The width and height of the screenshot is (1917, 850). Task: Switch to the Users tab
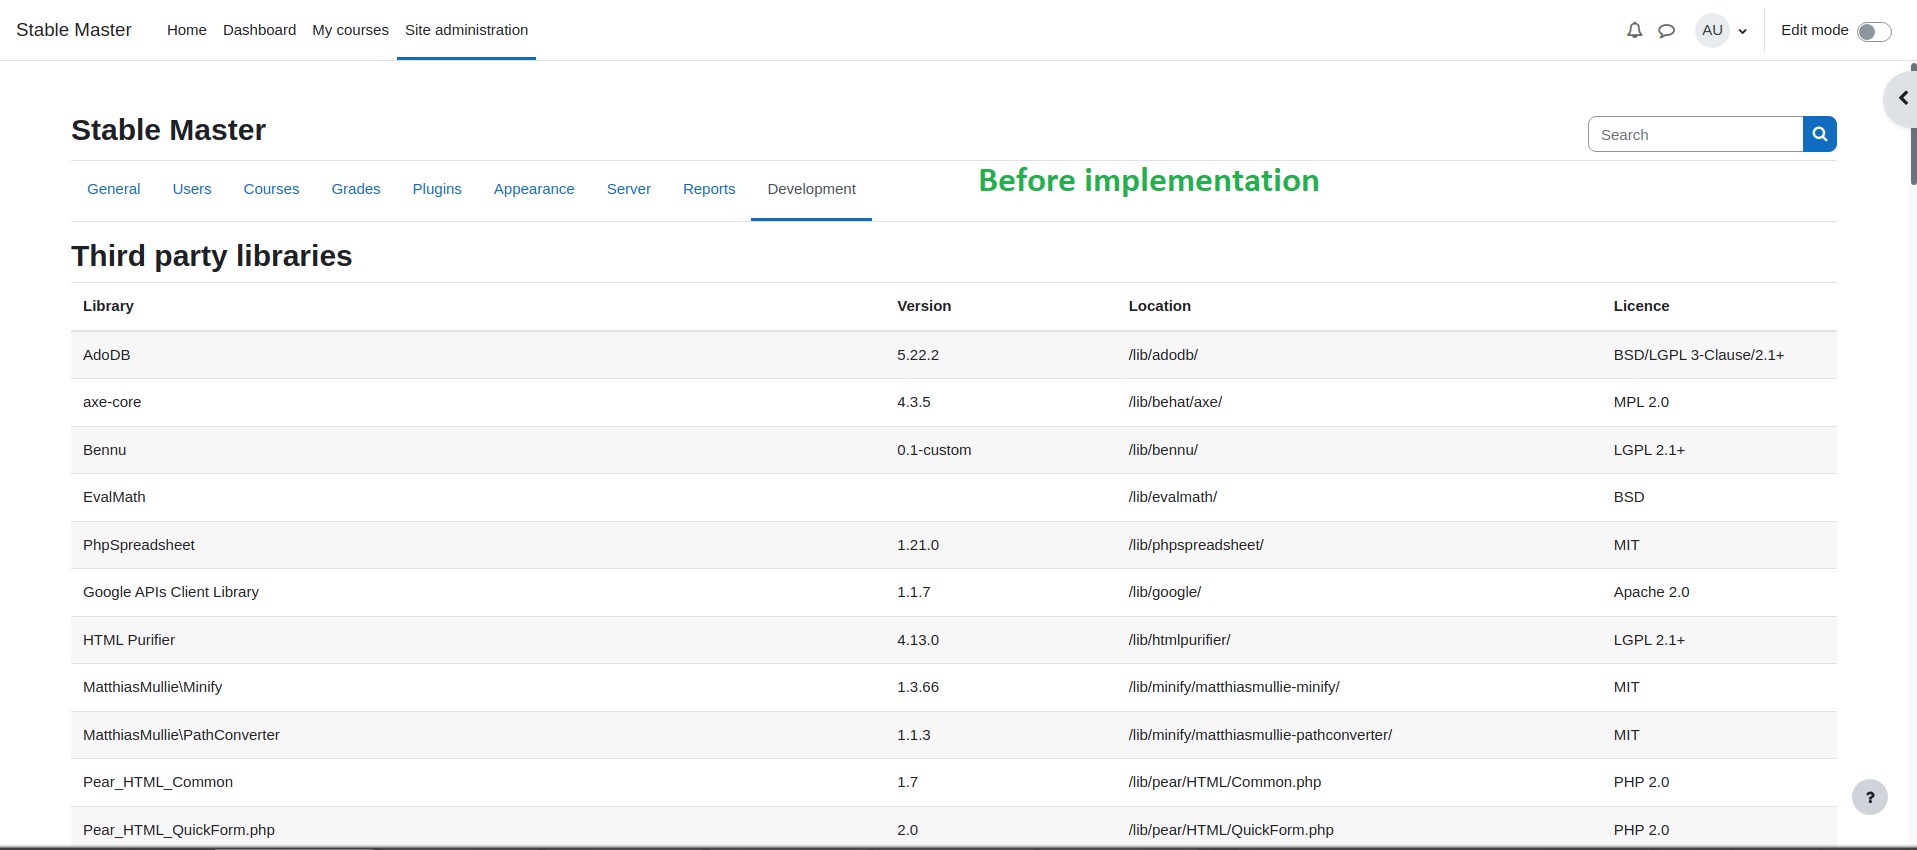(x=191, y=189)
